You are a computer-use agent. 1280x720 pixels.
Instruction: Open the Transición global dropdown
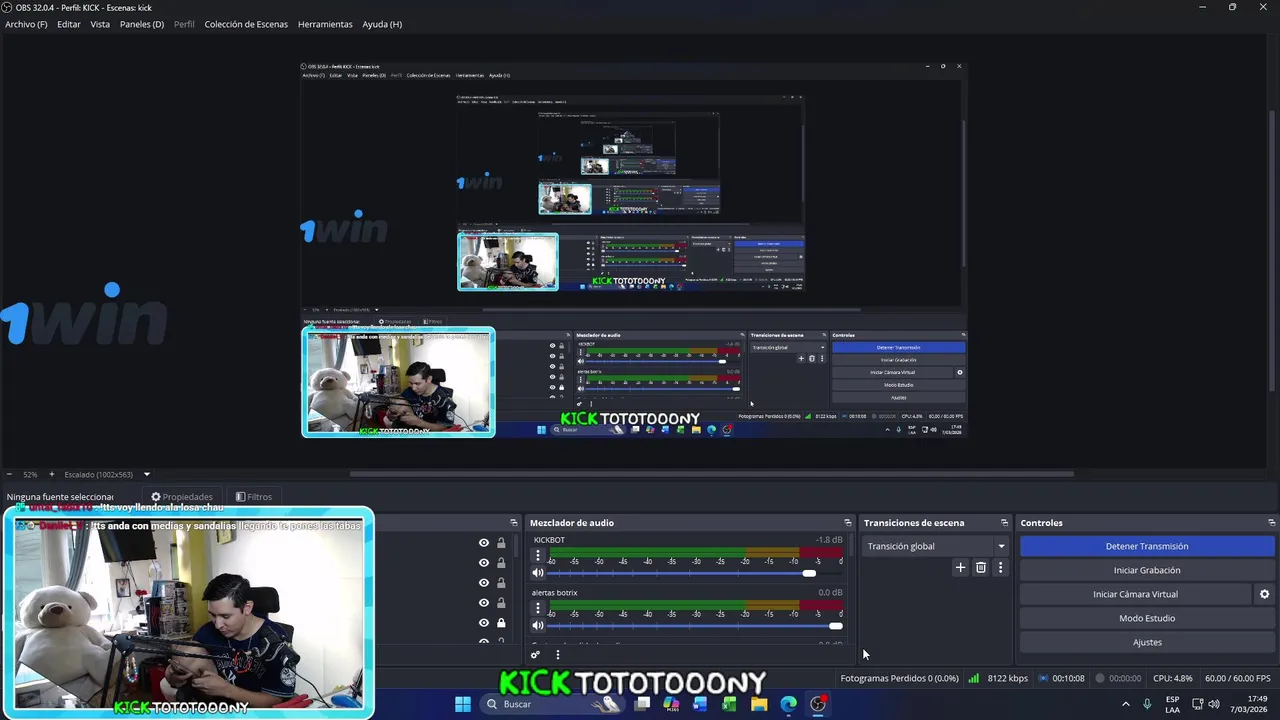pyautogui.click(x=935, y=546)
